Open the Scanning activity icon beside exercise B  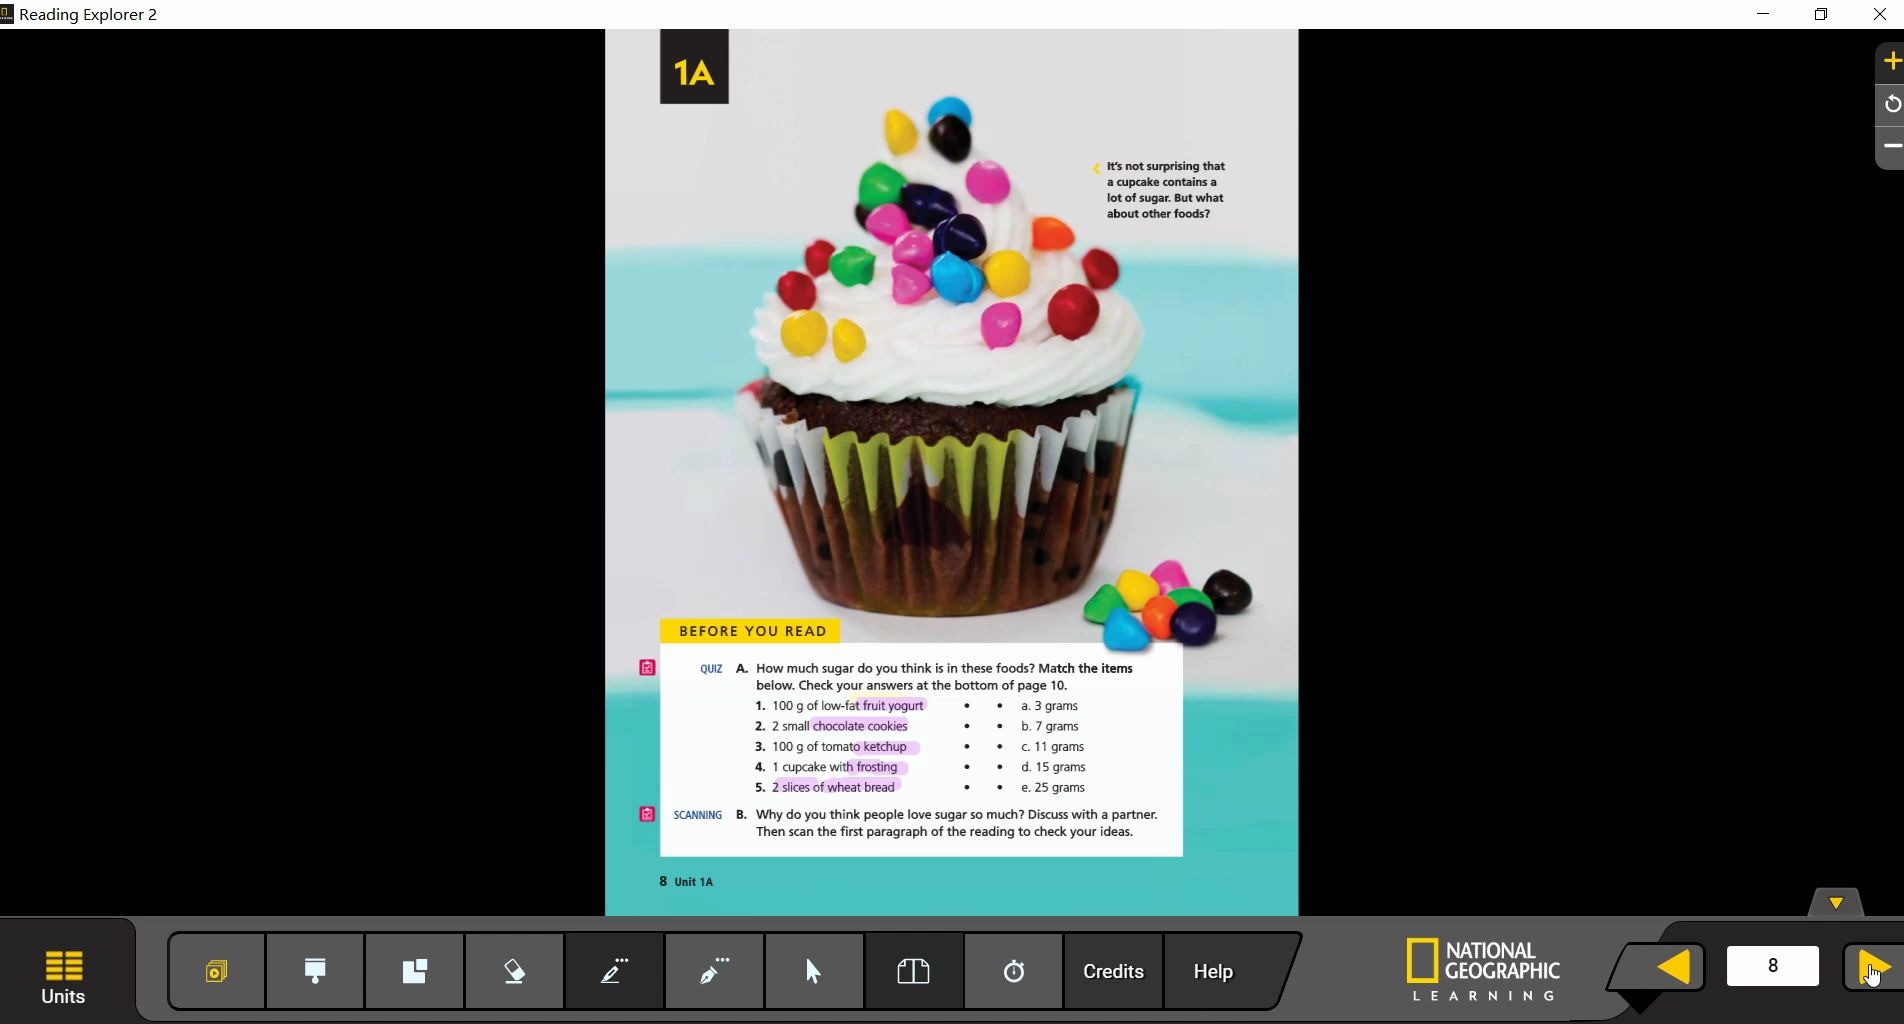click(x=647, y=814)
